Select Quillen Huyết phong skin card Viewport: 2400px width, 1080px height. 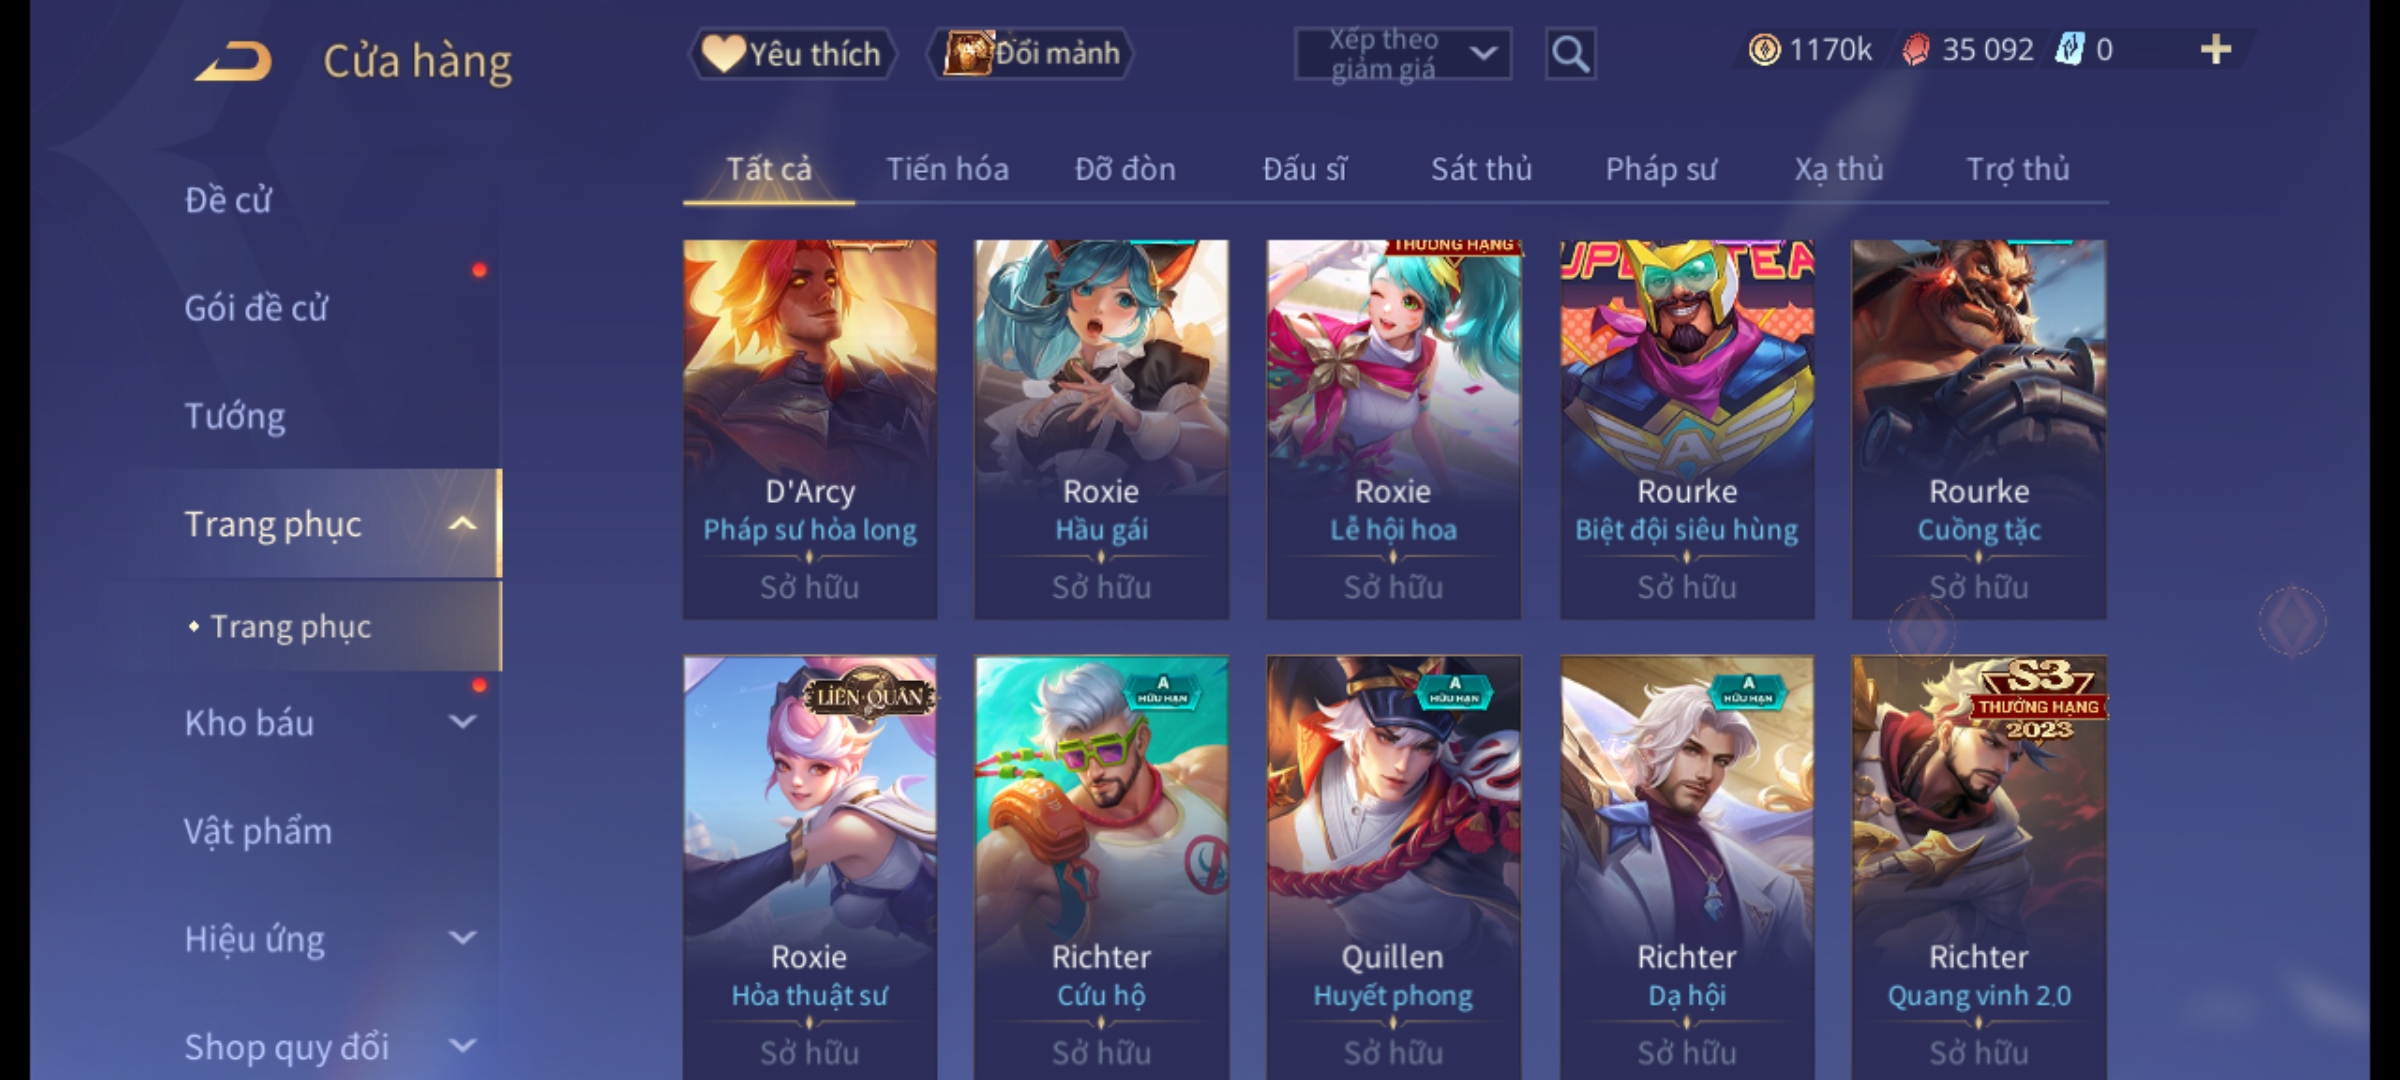click(x=1393, y=867)
